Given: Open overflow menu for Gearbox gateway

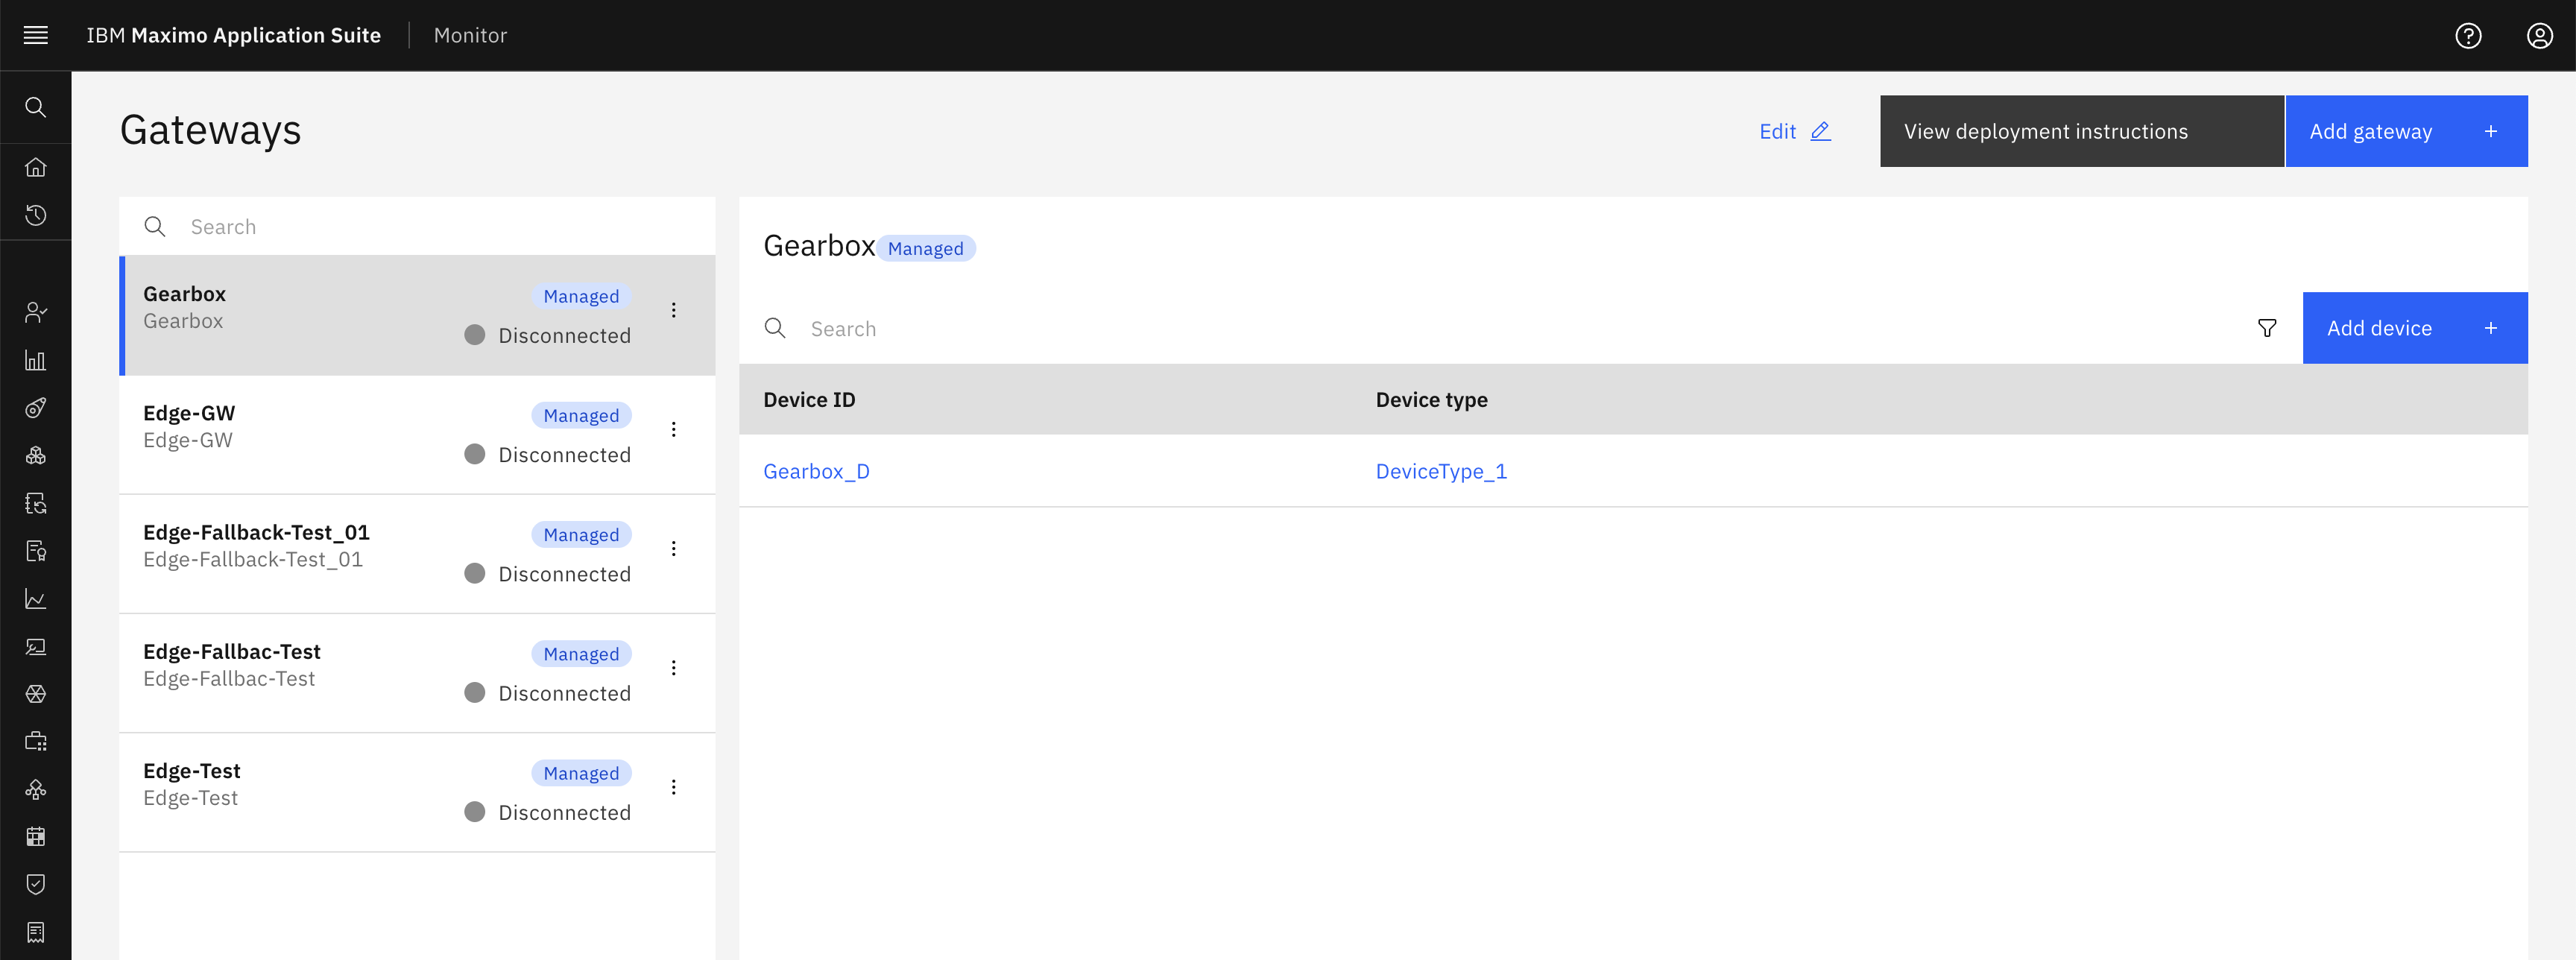Looking at the screenshot, I should coord(673,310).
